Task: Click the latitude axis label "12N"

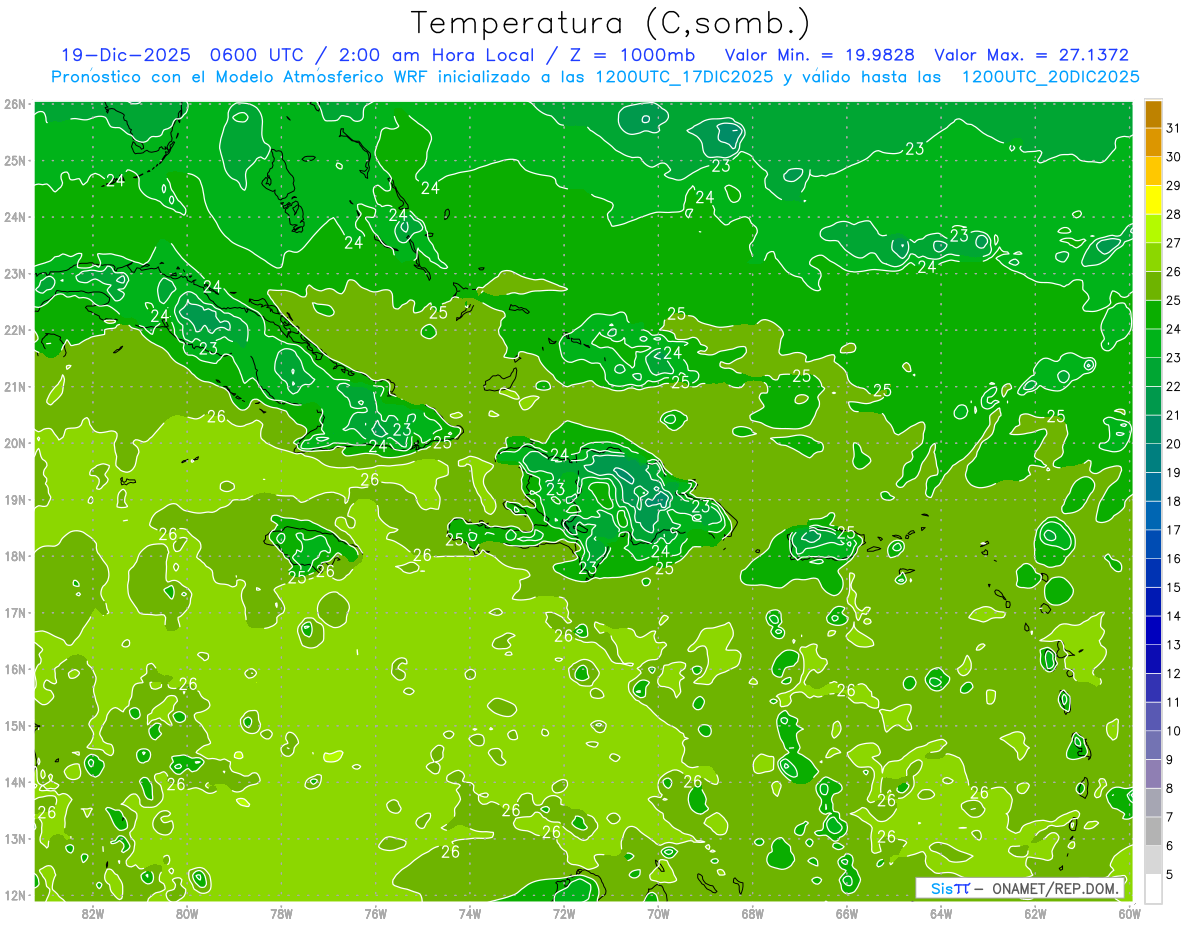Action: (x=14, y=895)
